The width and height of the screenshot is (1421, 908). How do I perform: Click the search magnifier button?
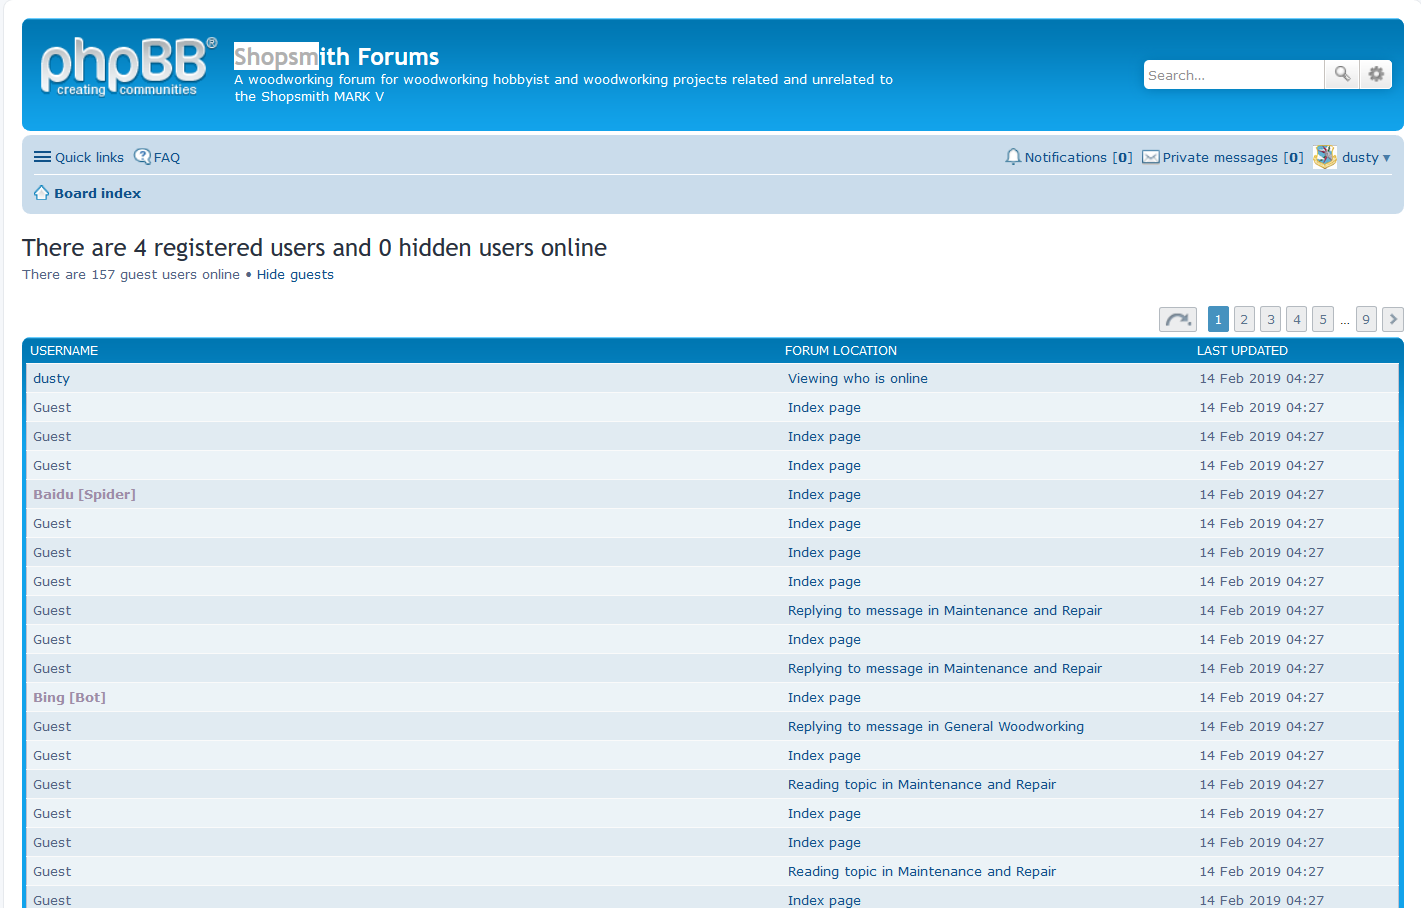coord(1342,74)
